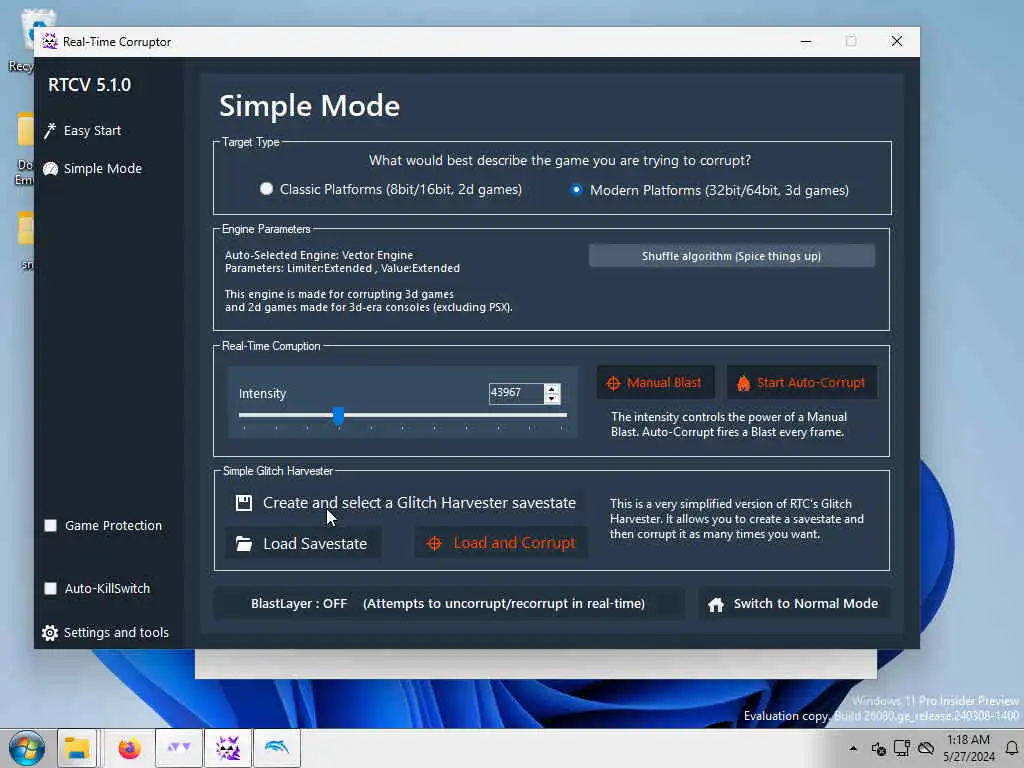Click the Load and Corrupt crosshair icon
This screenshot has height=768, width=1024.
point(434,543)
